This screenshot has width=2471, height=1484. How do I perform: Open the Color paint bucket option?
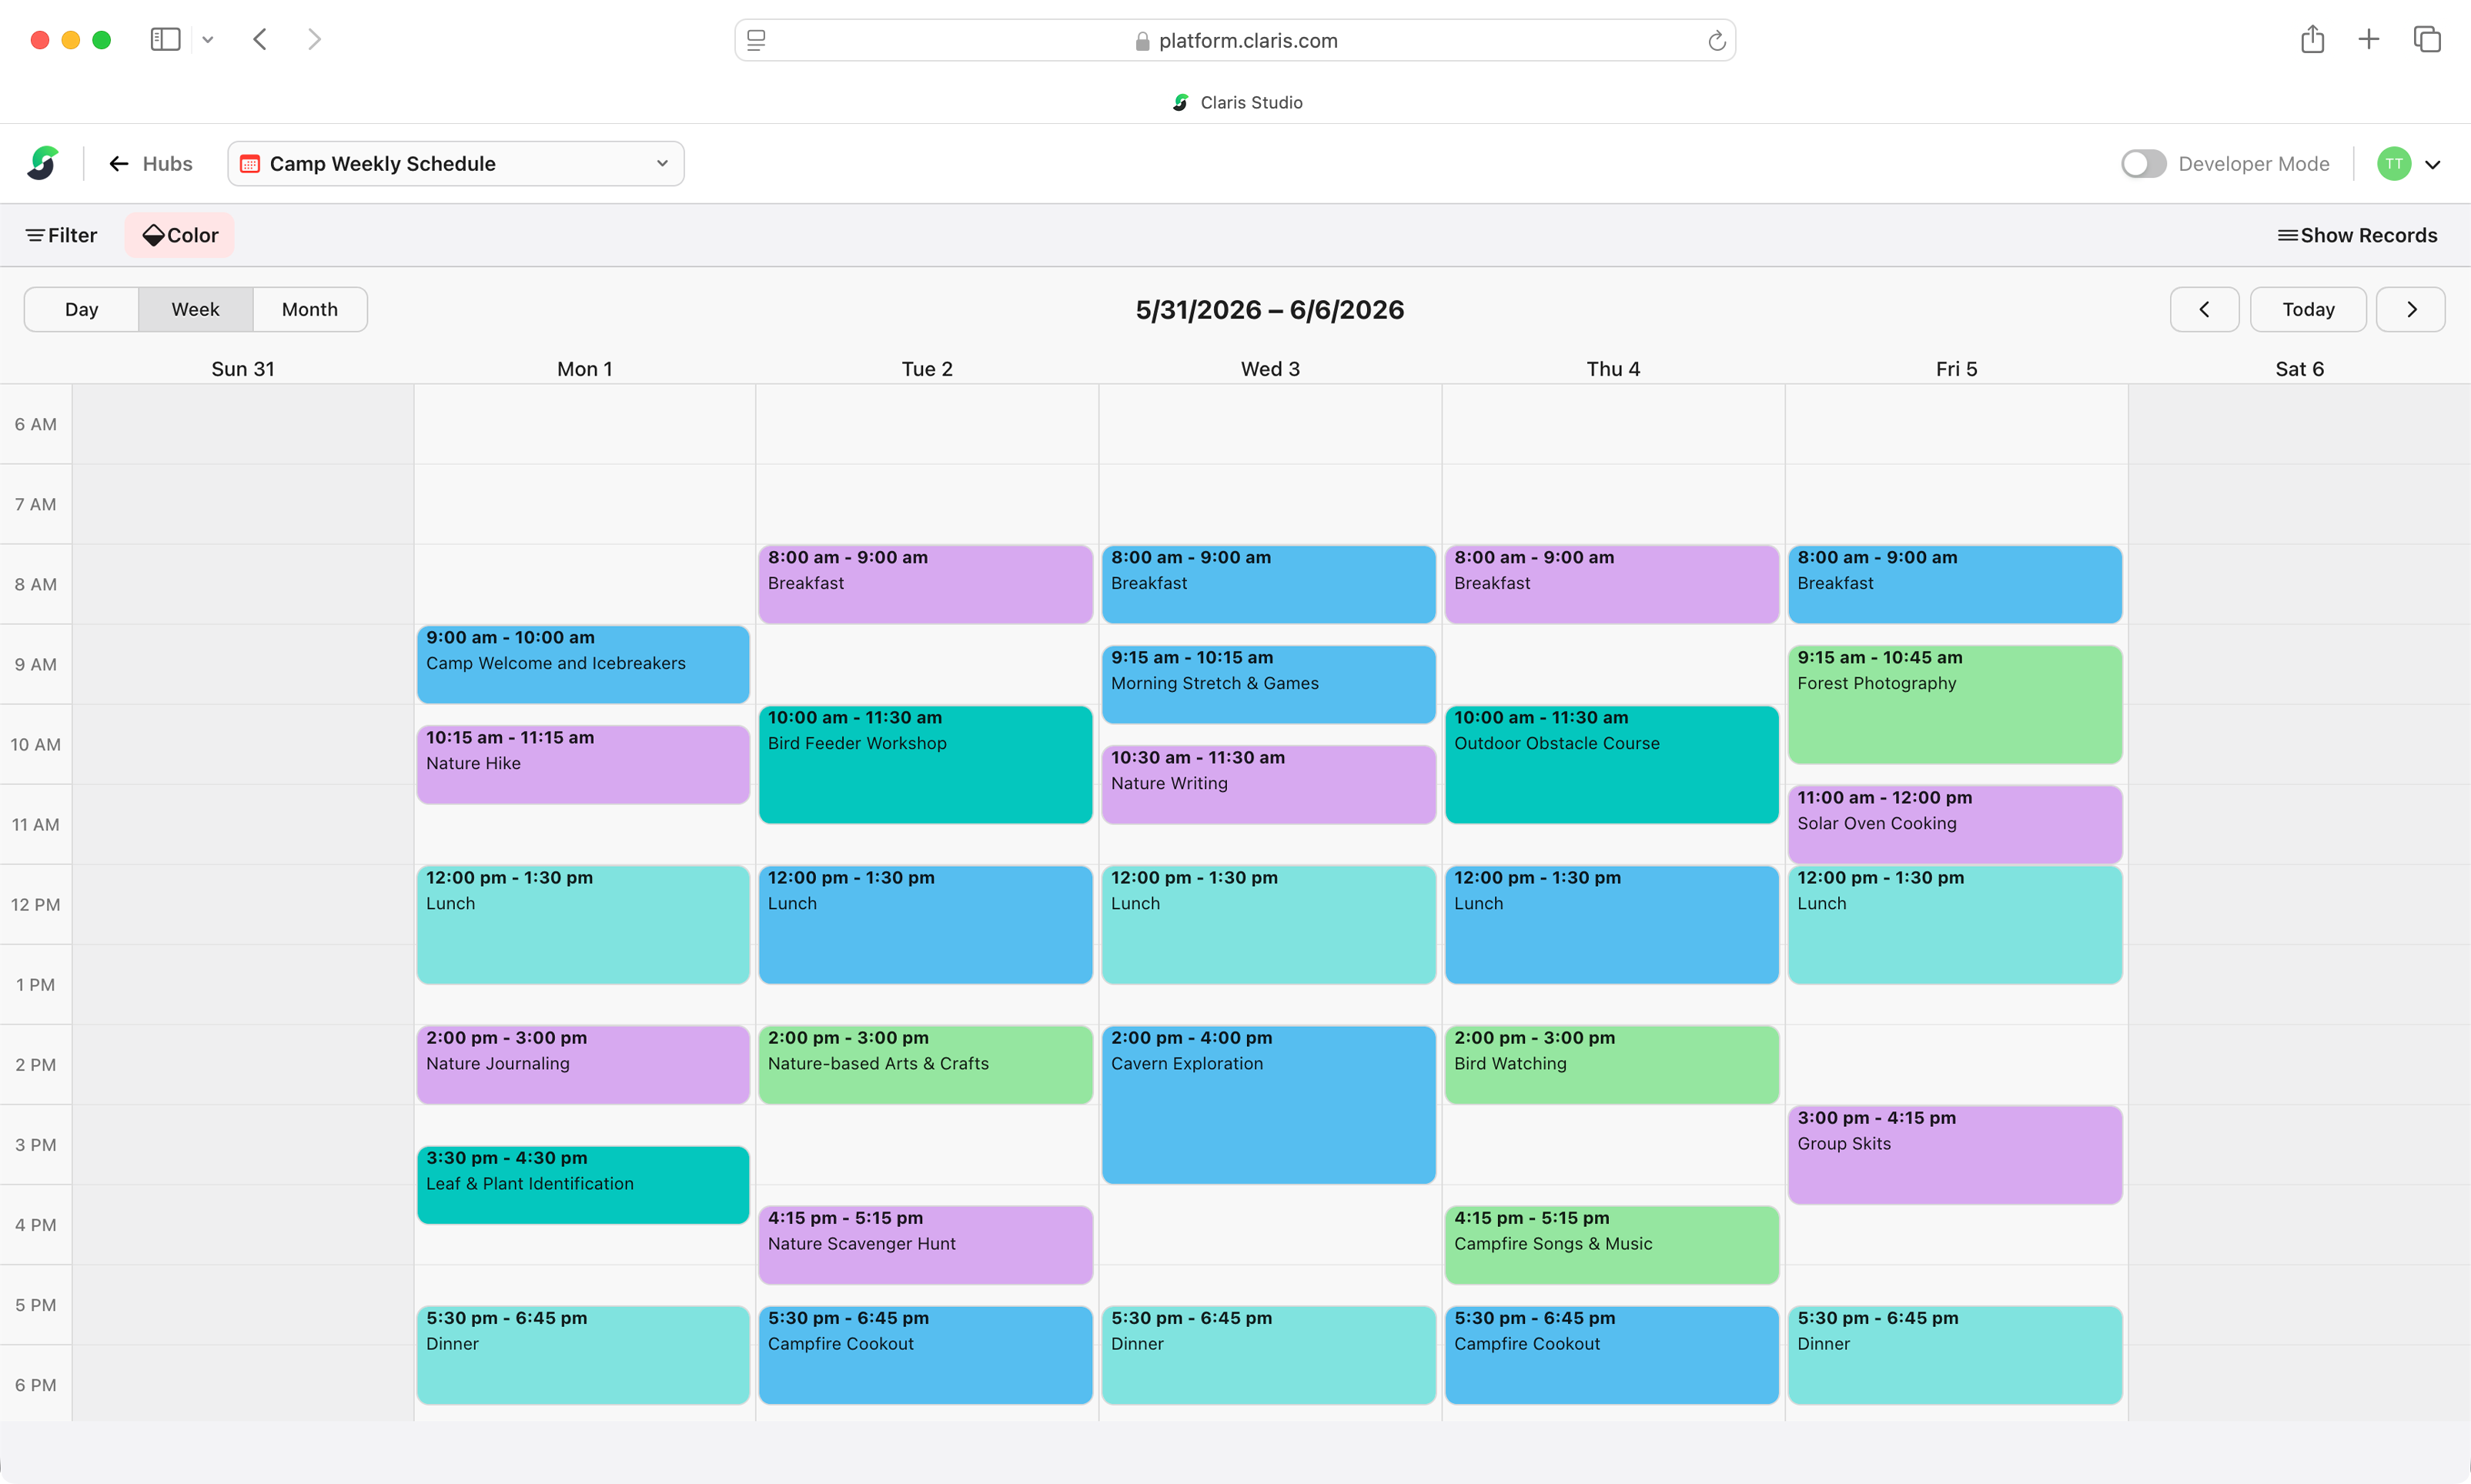(180, 235)
